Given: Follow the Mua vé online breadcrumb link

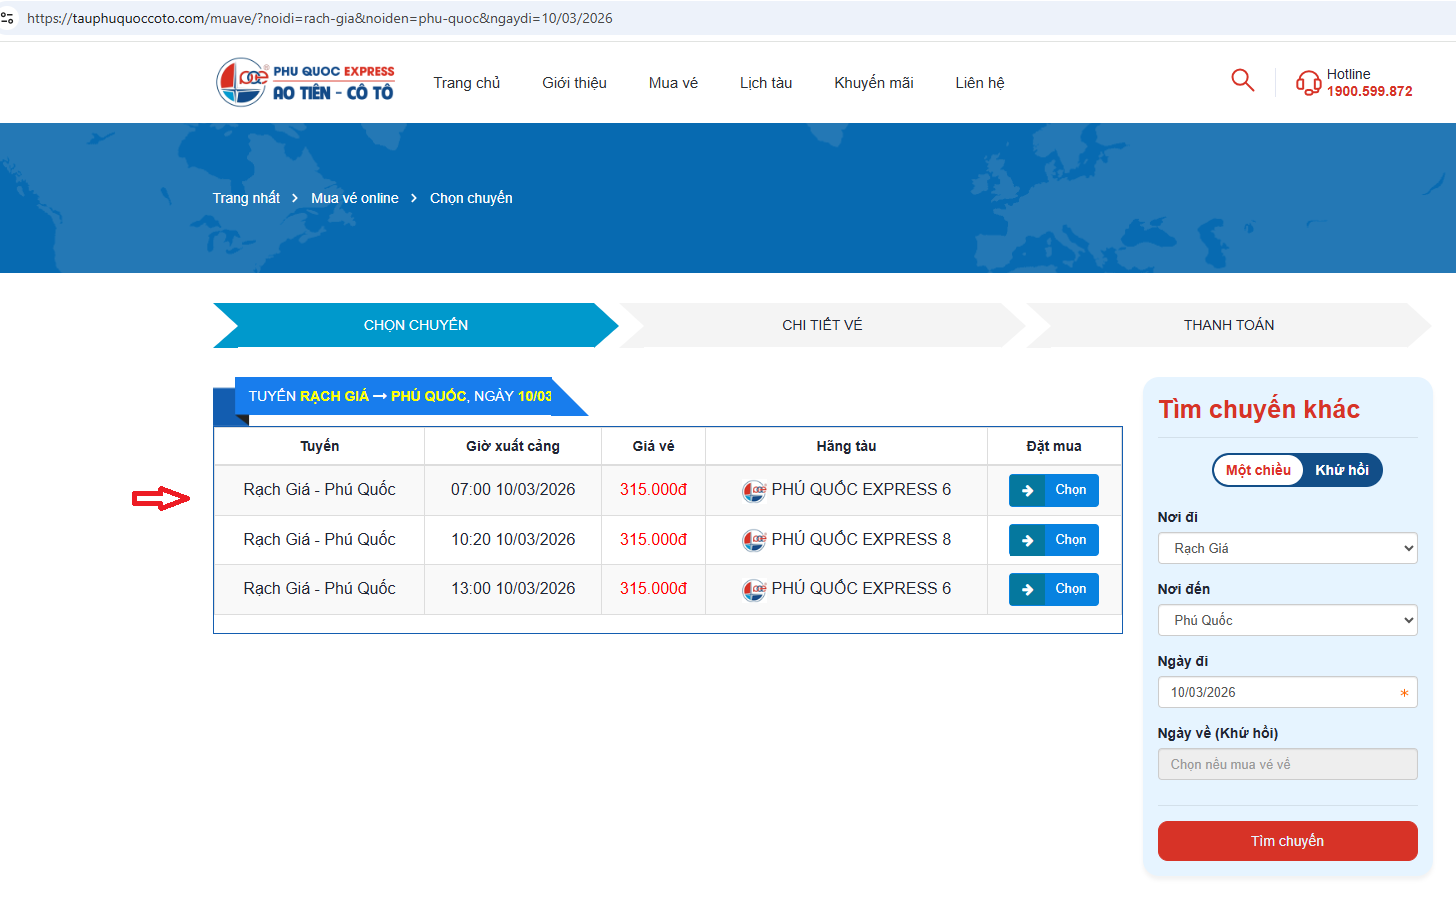Looking at the screenshot, I should click(x=354, y=198).
